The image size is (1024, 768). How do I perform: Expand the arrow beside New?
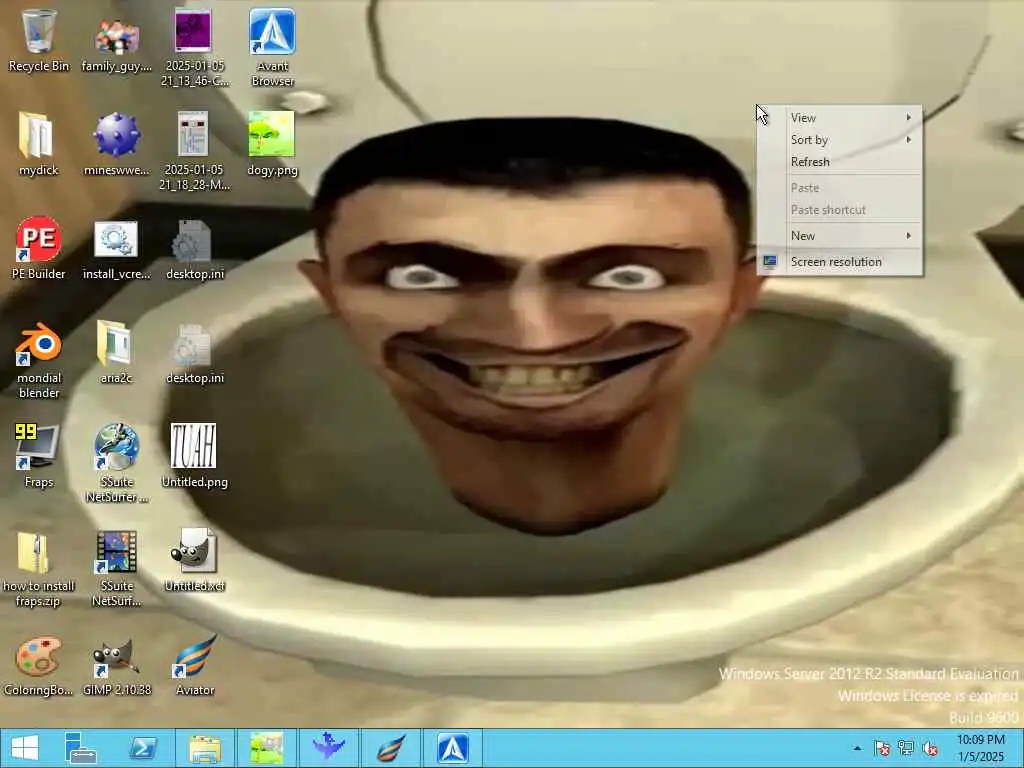tap(908, 236)
